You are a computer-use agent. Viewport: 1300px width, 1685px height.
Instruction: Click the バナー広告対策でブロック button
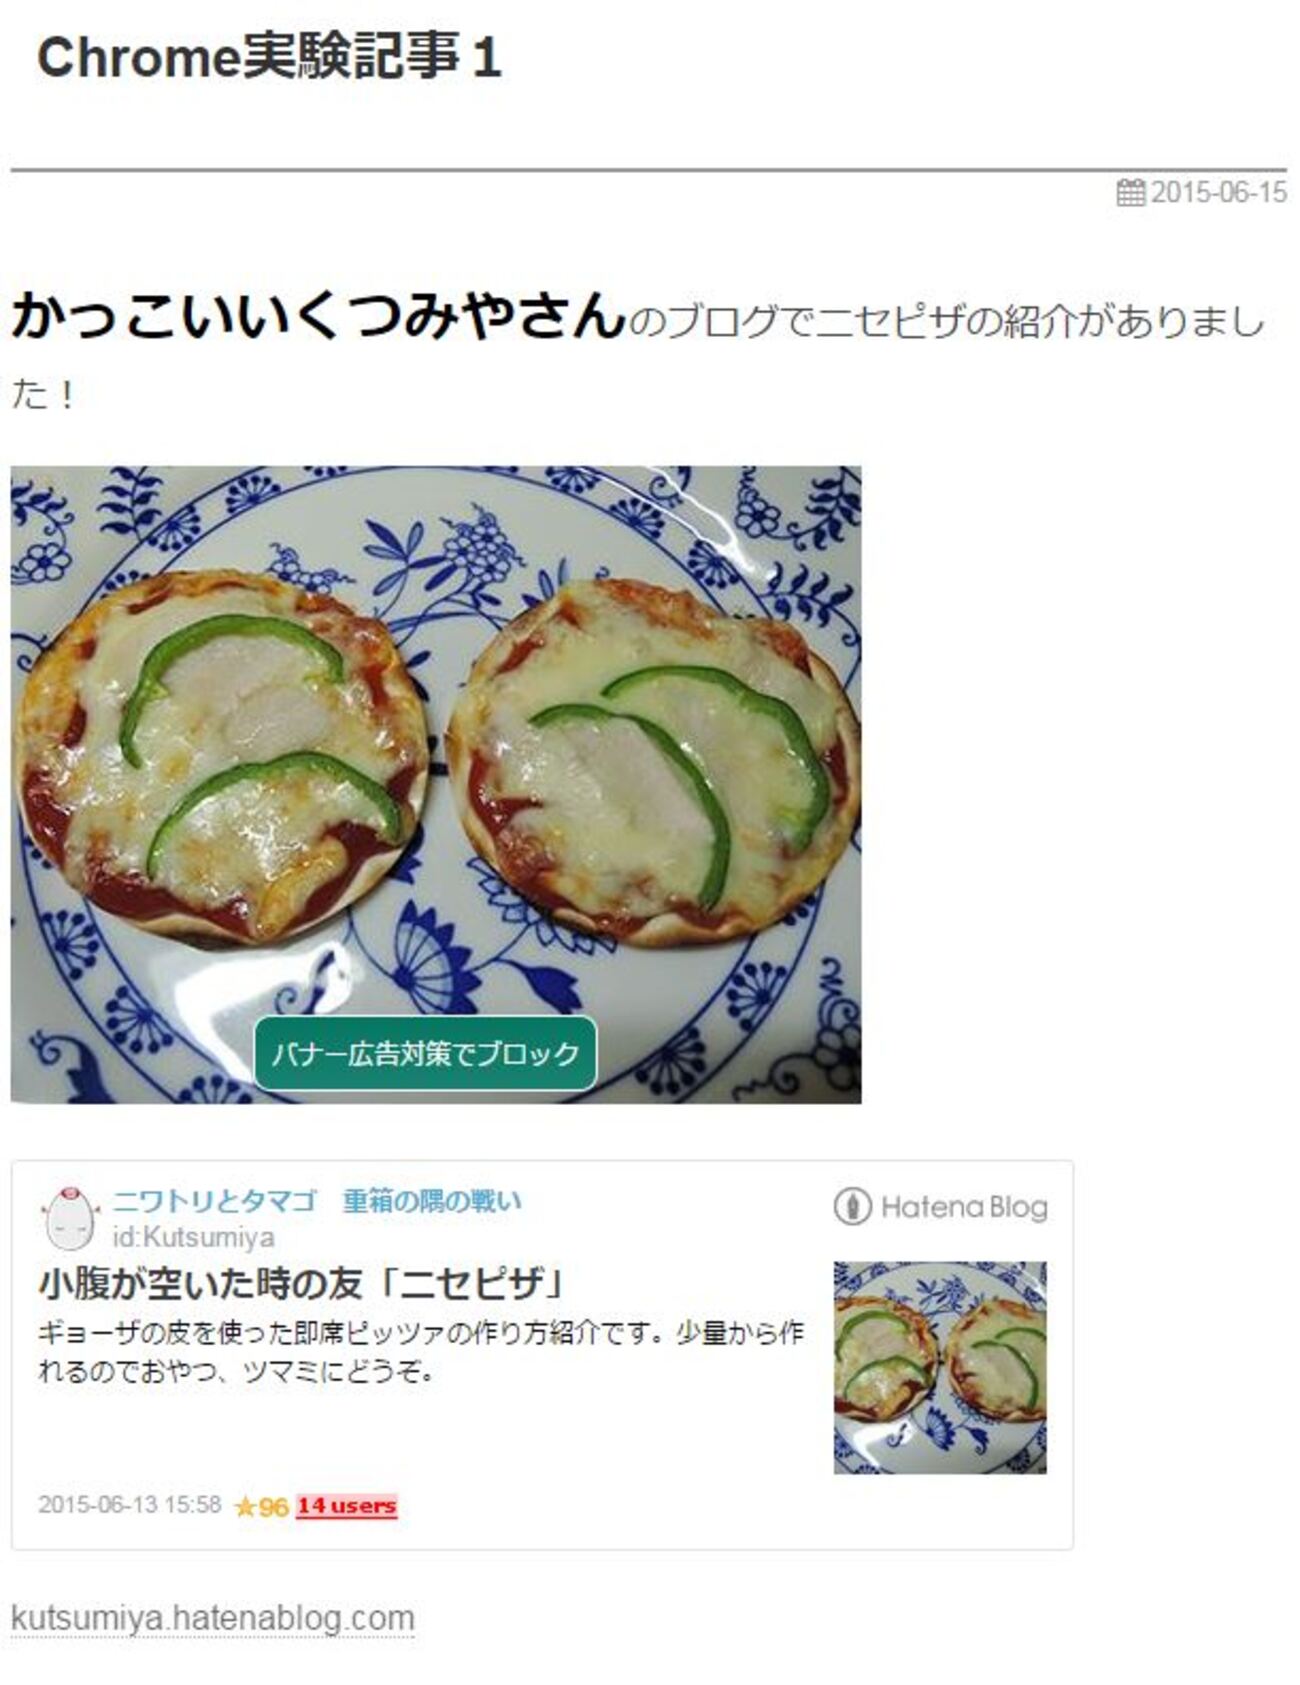(x=426, y=1053)
